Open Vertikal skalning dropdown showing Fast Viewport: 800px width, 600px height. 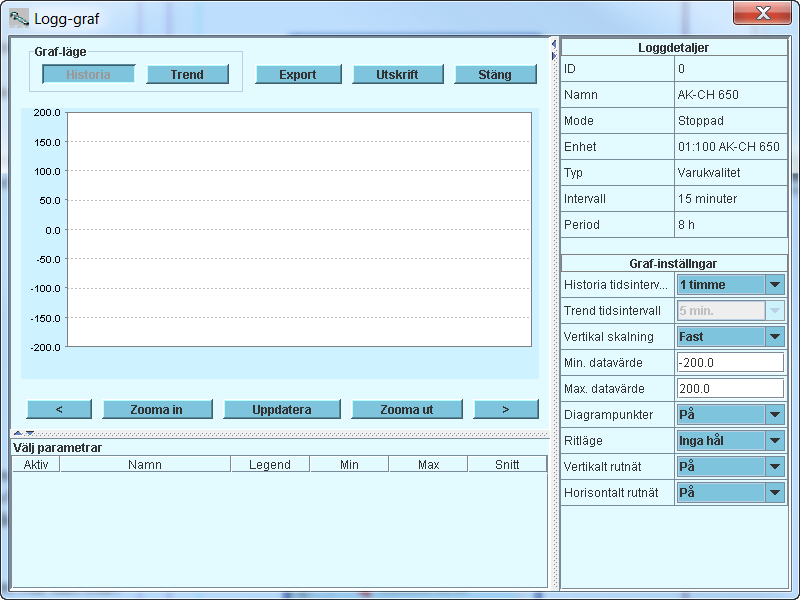coord(731,337)
